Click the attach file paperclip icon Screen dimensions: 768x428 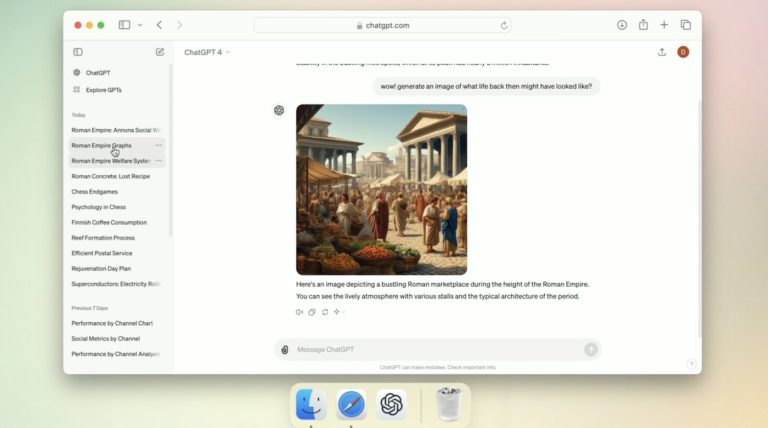click(x=285, y=349)
